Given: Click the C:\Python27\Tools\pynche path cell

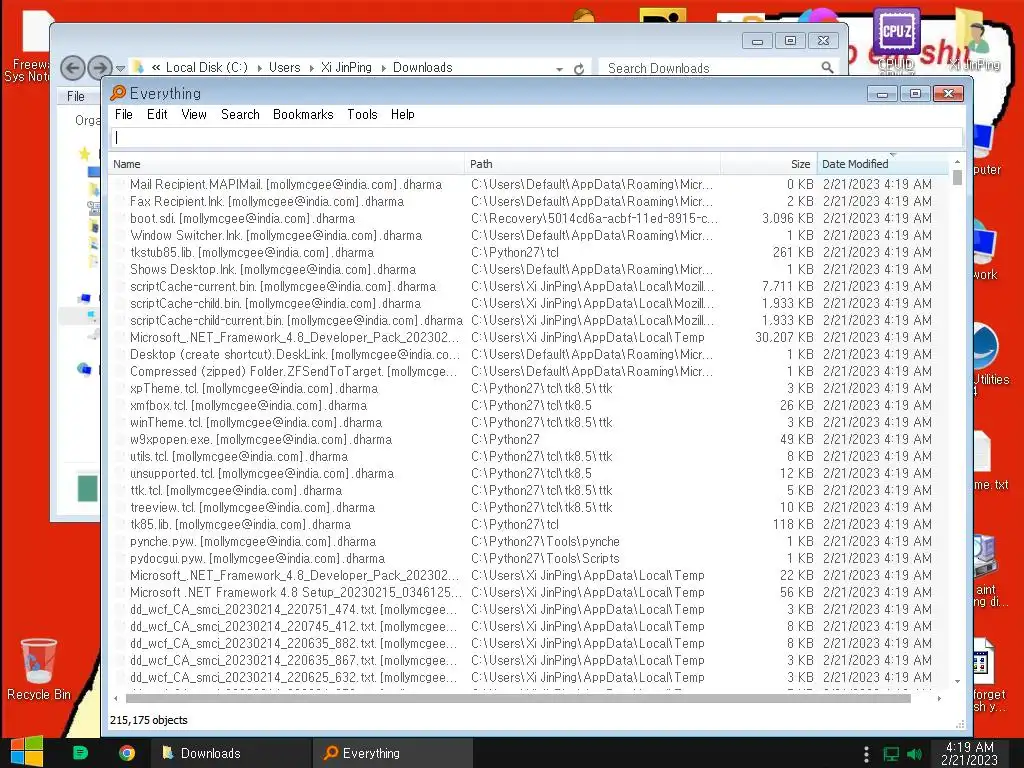Looking at the screenshot, I should click(545, 541).
